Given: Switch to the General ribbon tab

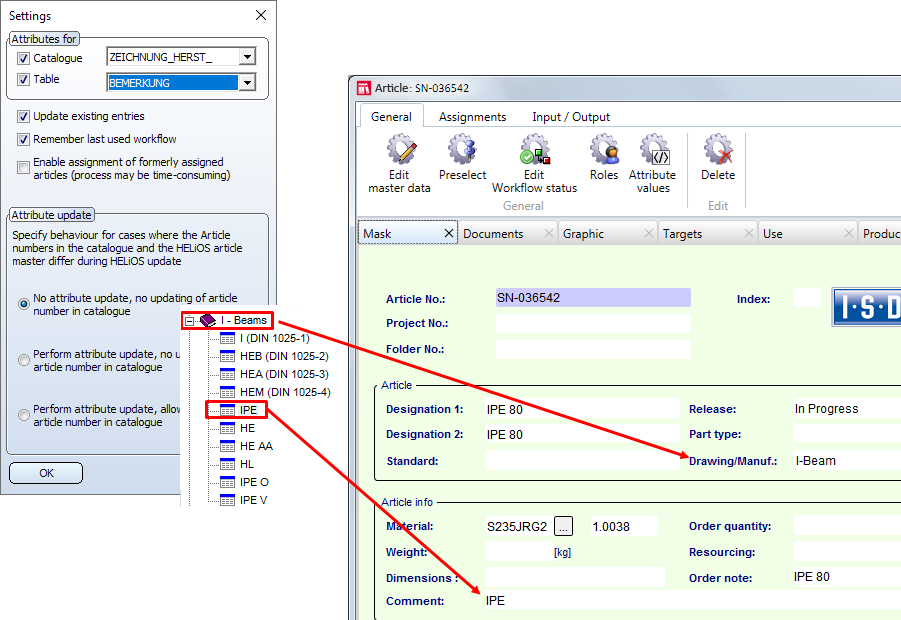Looking at the screenshot, I should [x=391, y=117].
